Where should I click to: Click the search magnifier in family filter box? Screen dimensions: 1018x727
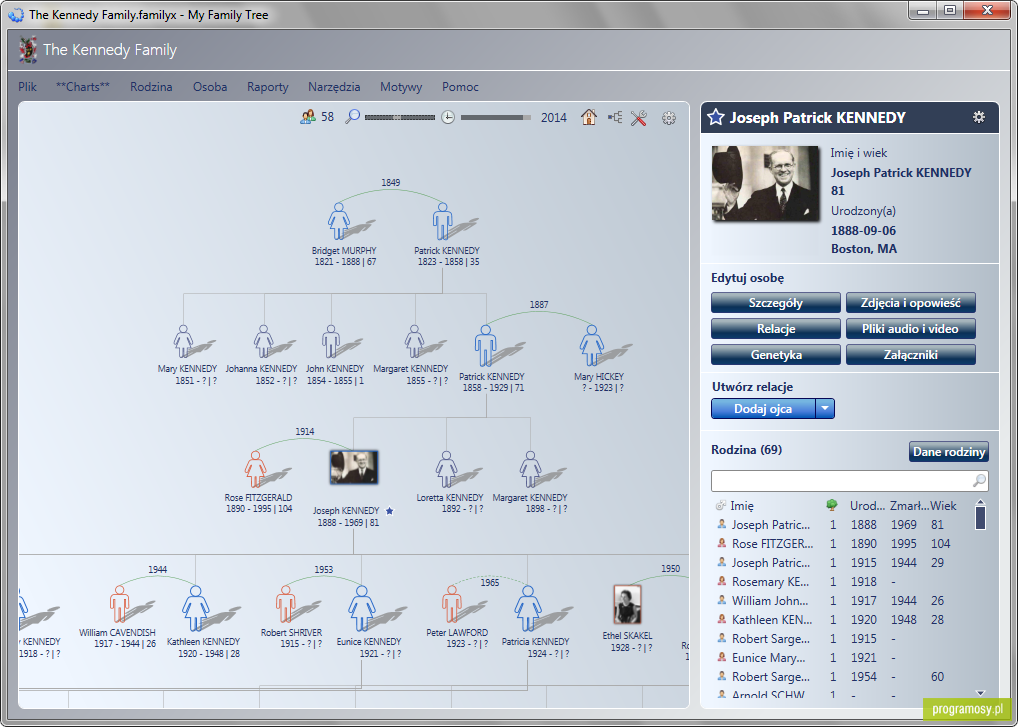click(979, 480)
